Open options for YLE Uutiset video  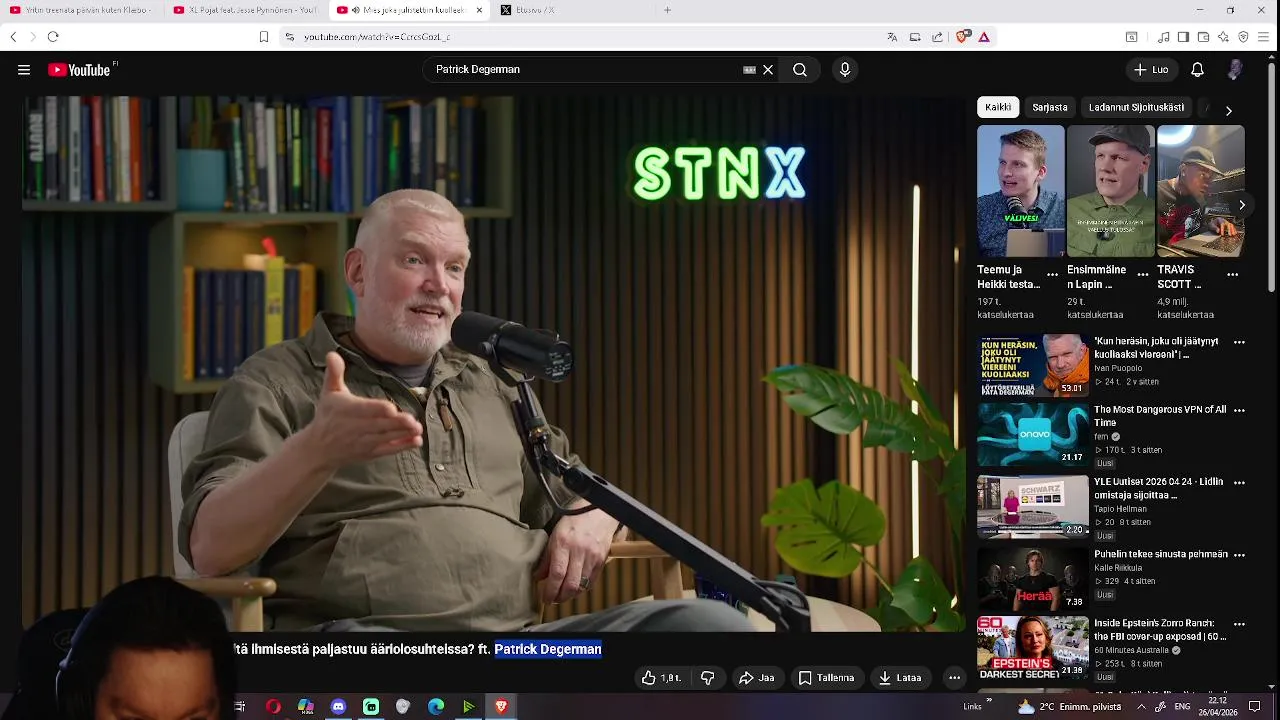(1239, 482)
